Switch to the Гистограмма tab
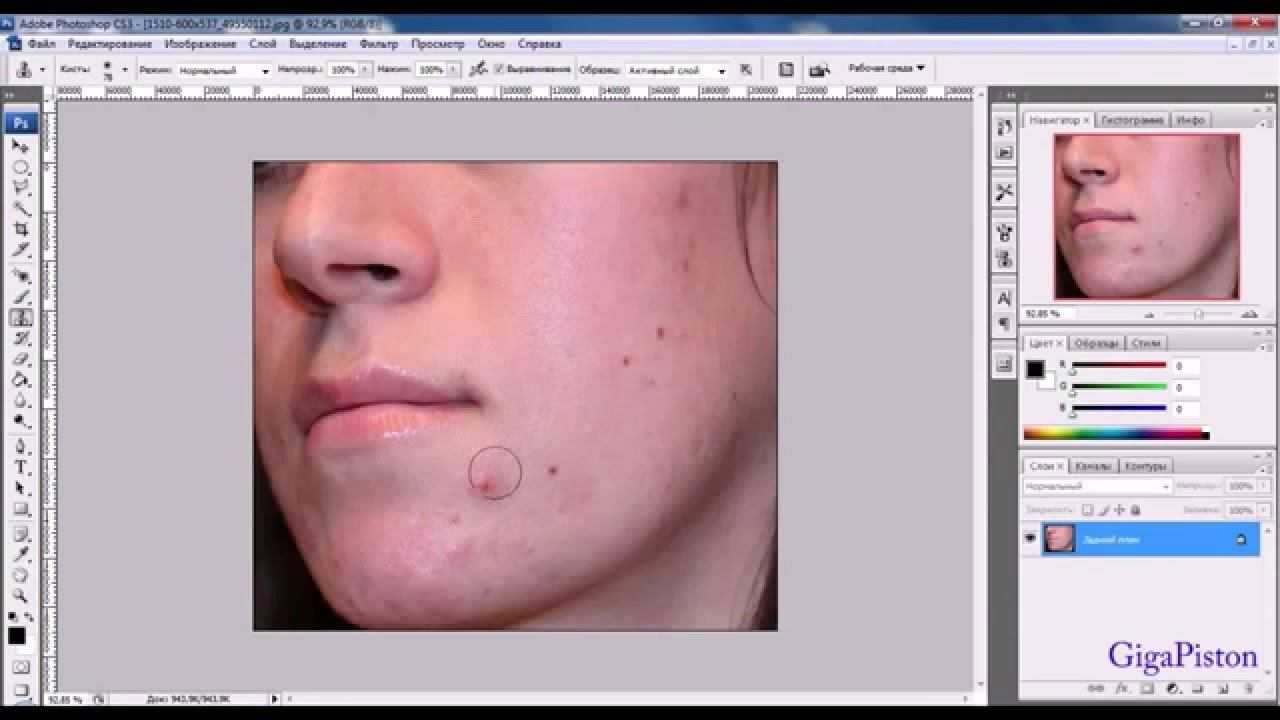 tap(1132, 120)
